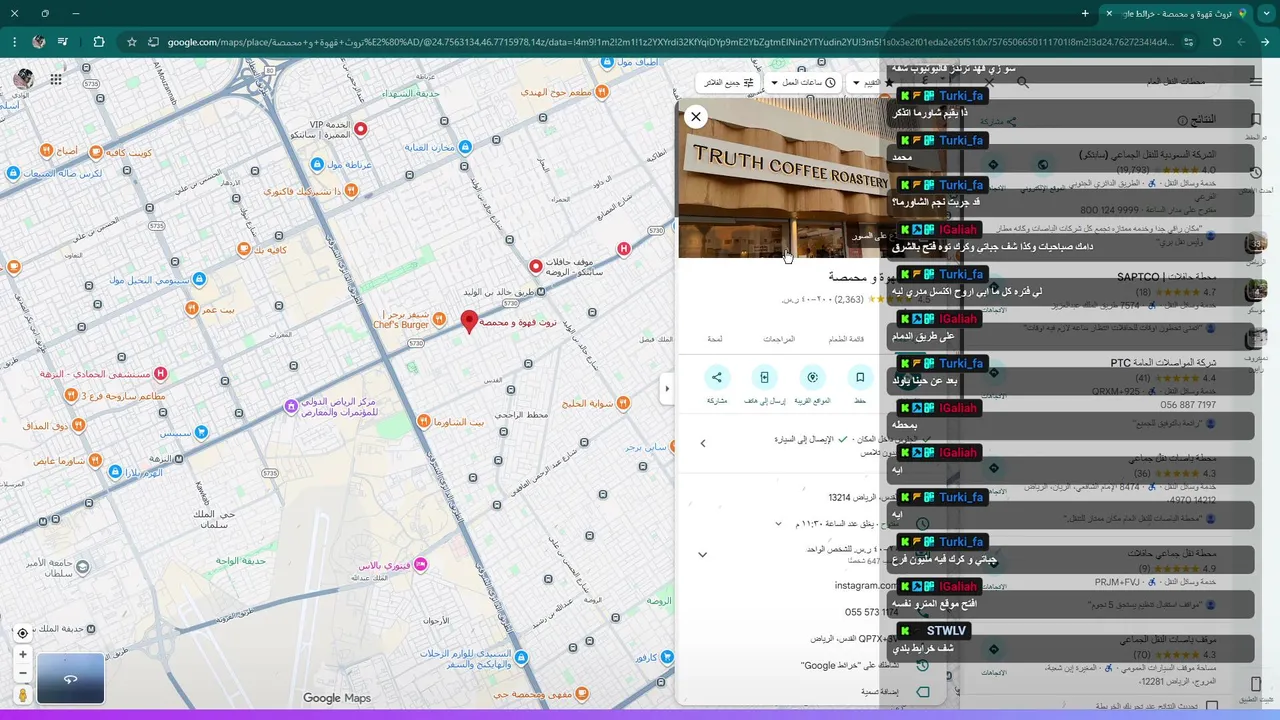The height and width of the screenshot is (720, 1280).
Task: Open the instagram.com website link
Action: click(866, 585)
